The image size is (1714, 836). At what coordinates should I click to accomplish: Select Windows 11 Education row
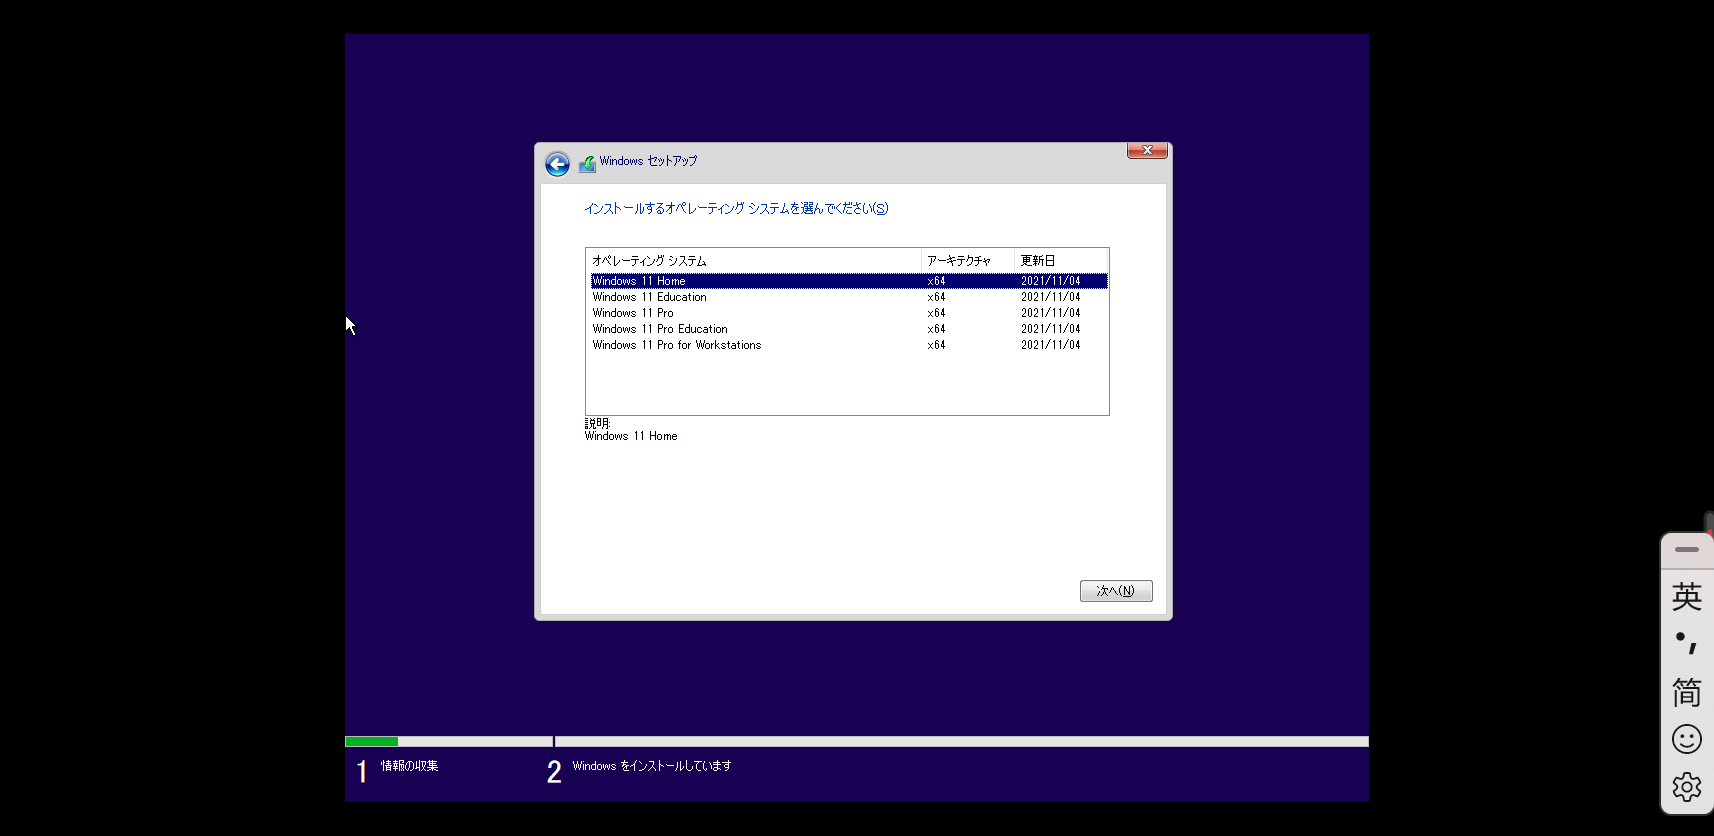848,297
